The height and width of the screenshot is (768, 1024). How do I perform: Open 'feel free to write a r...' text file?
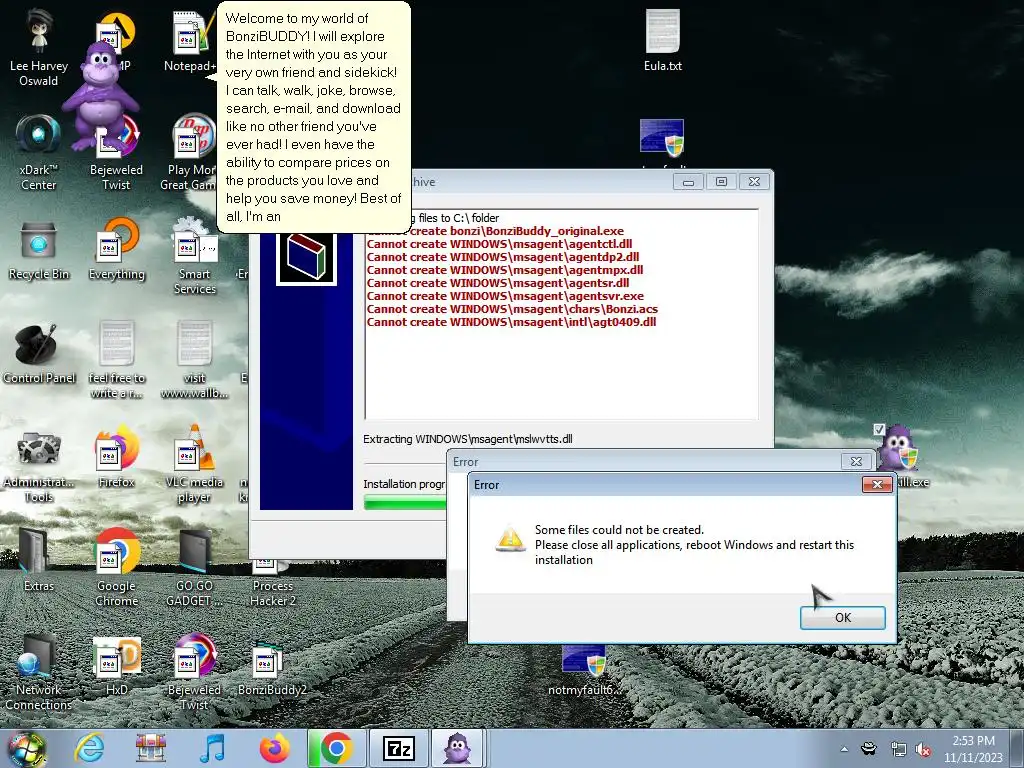point(116,360)
